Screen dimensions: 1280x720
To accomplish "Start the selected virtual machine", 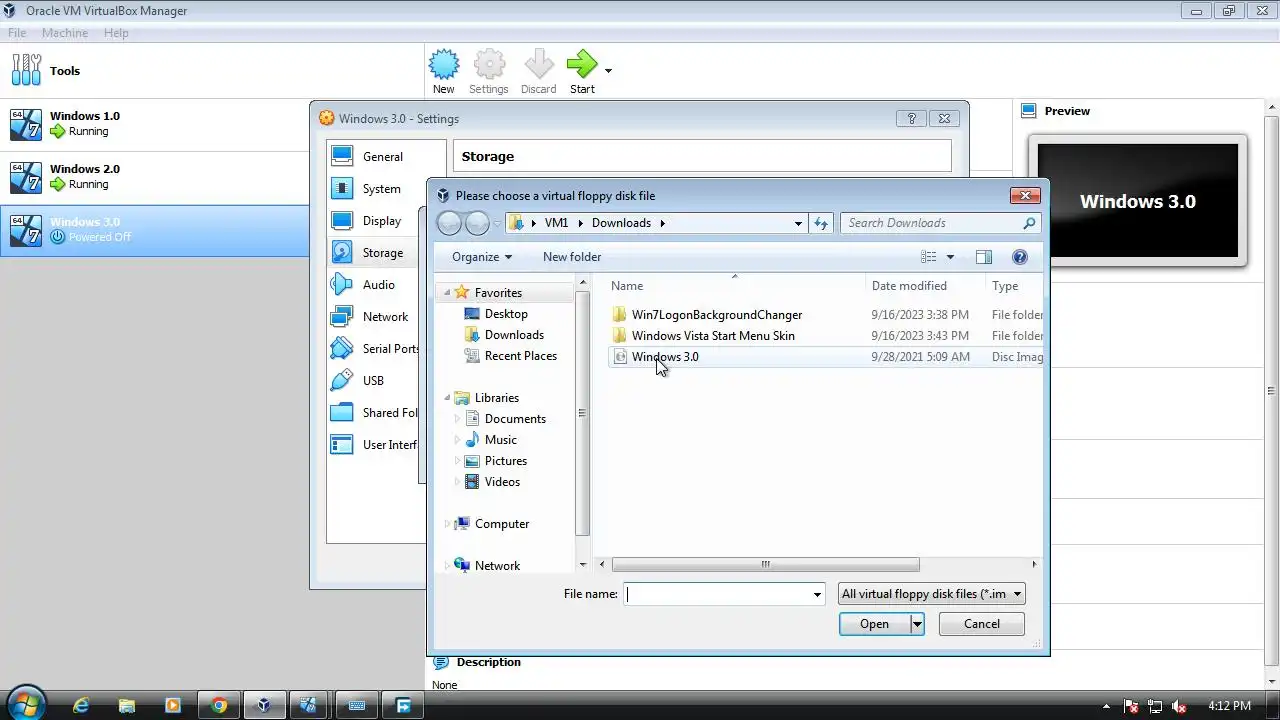I will [582, 71].
